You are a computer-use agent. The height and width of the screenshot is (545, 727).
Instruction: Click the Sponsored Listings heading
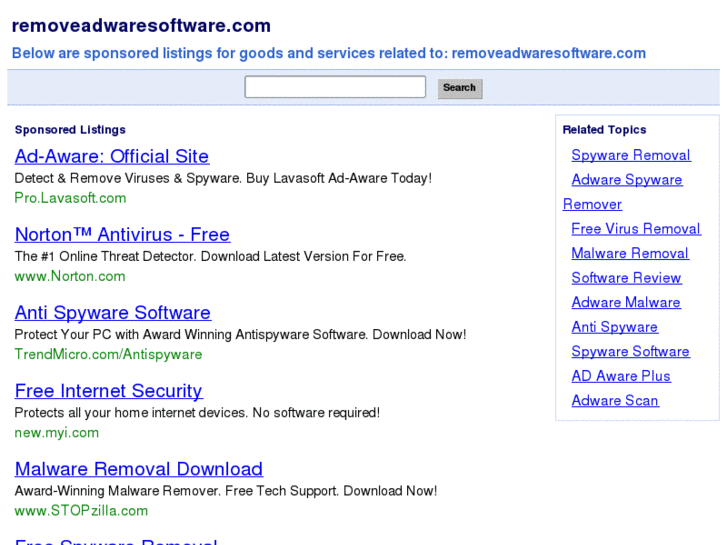(70, 130)
